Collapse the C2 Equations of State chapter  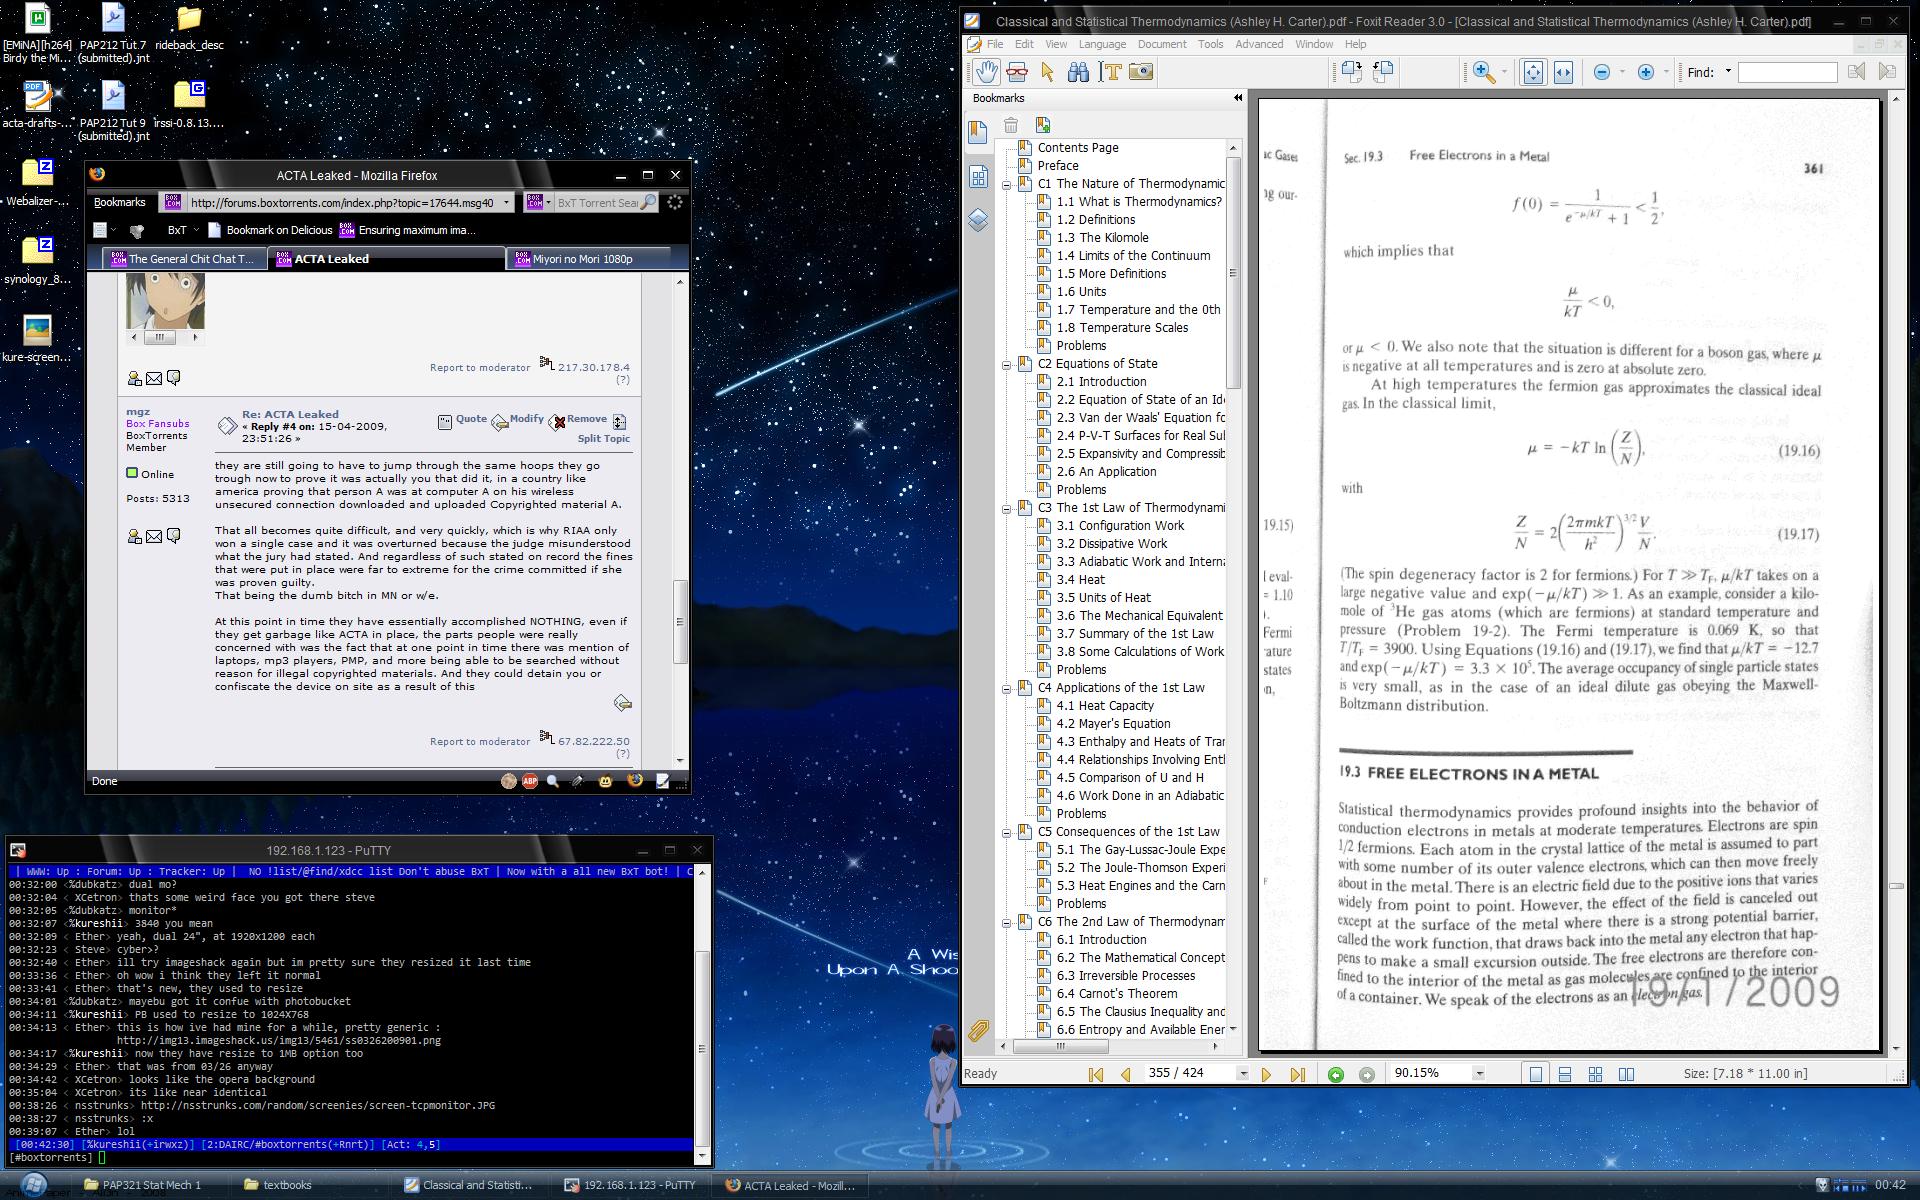click(x=1007, y=364)
